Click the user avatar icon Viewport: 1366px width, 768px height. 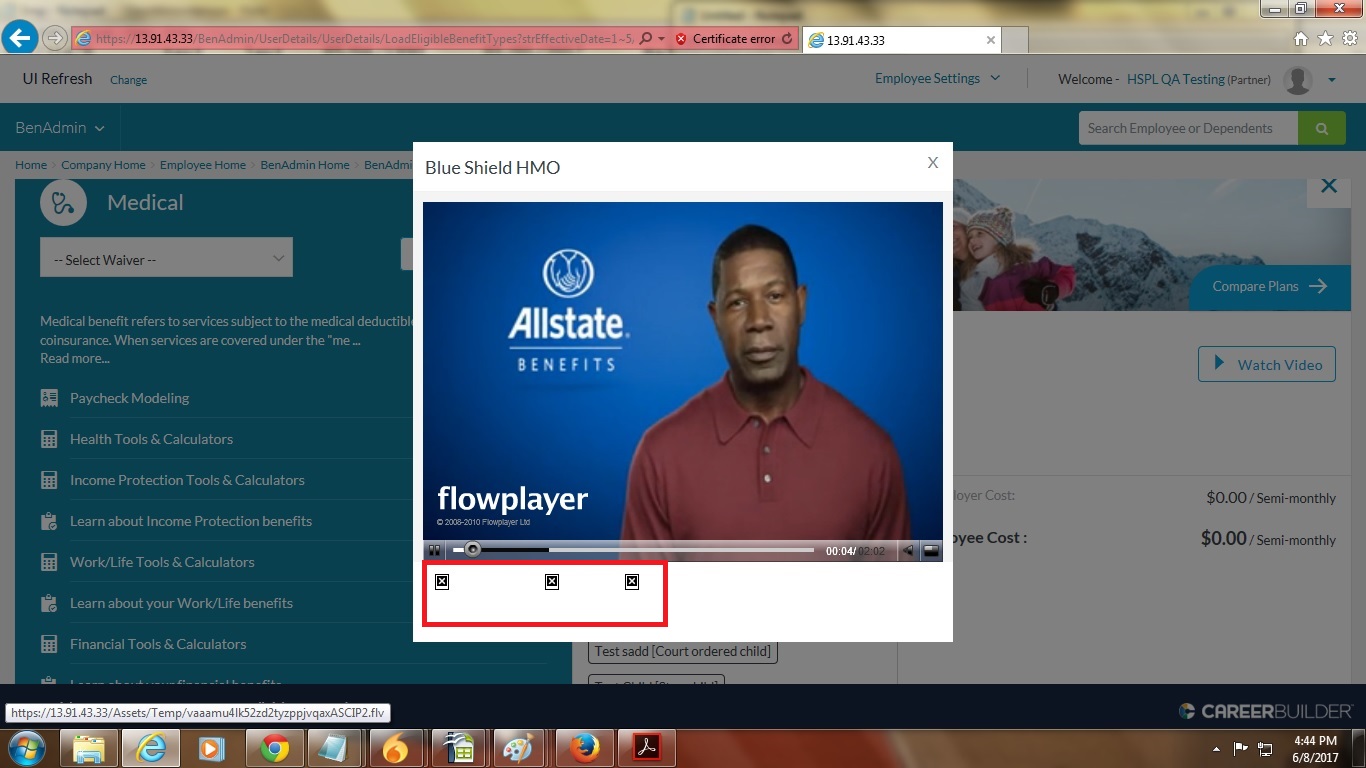point(1298,80)
